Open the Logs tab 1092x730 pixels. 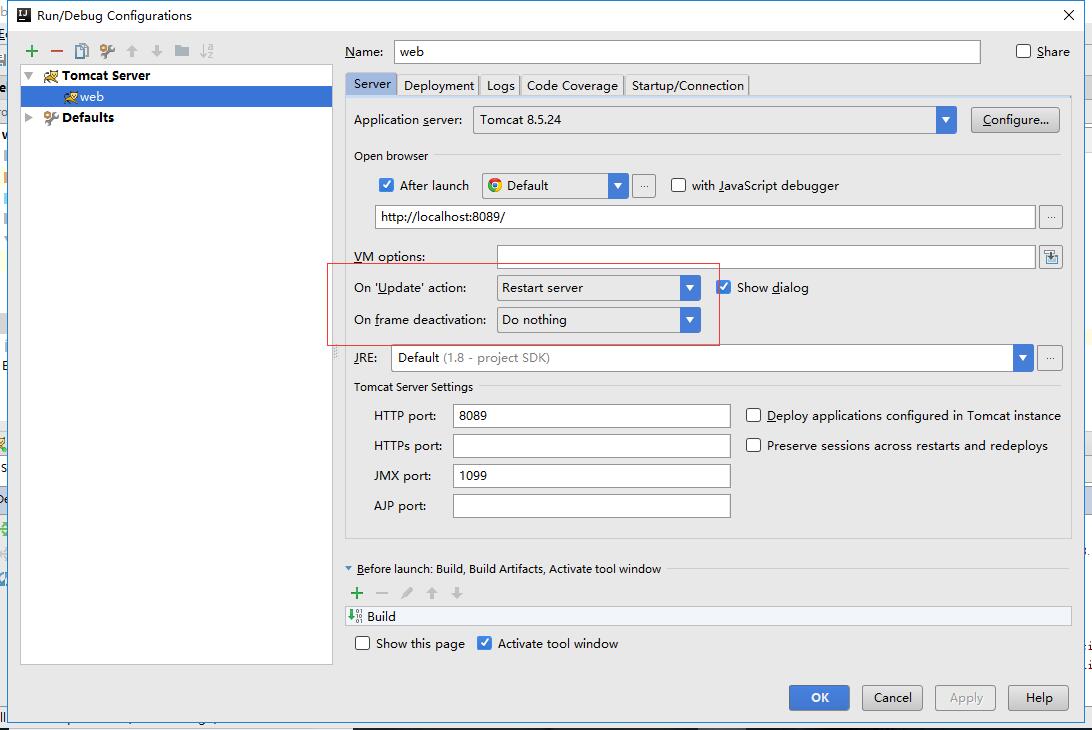(x=500, y=85)
